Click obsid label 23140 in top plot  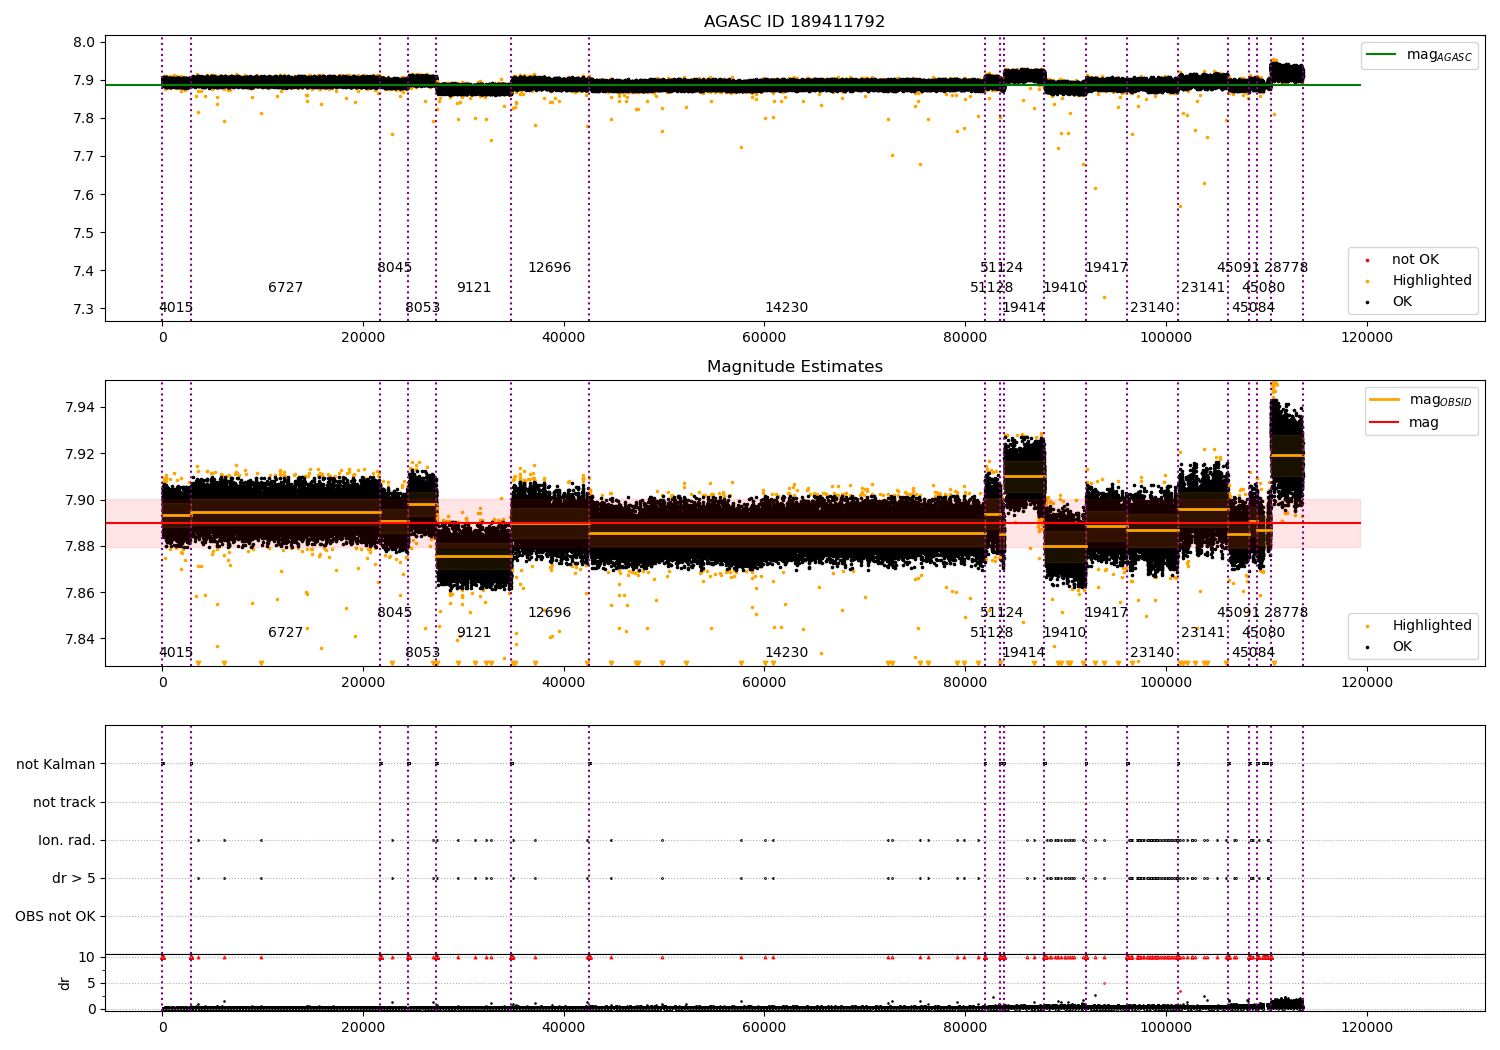[x=1153, y=308]
